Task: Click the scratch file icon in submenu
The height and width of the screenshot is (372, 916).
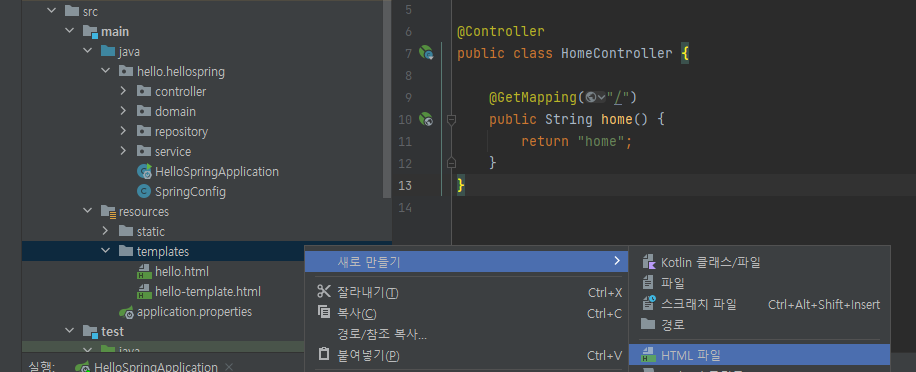Action: coord(648,303)
